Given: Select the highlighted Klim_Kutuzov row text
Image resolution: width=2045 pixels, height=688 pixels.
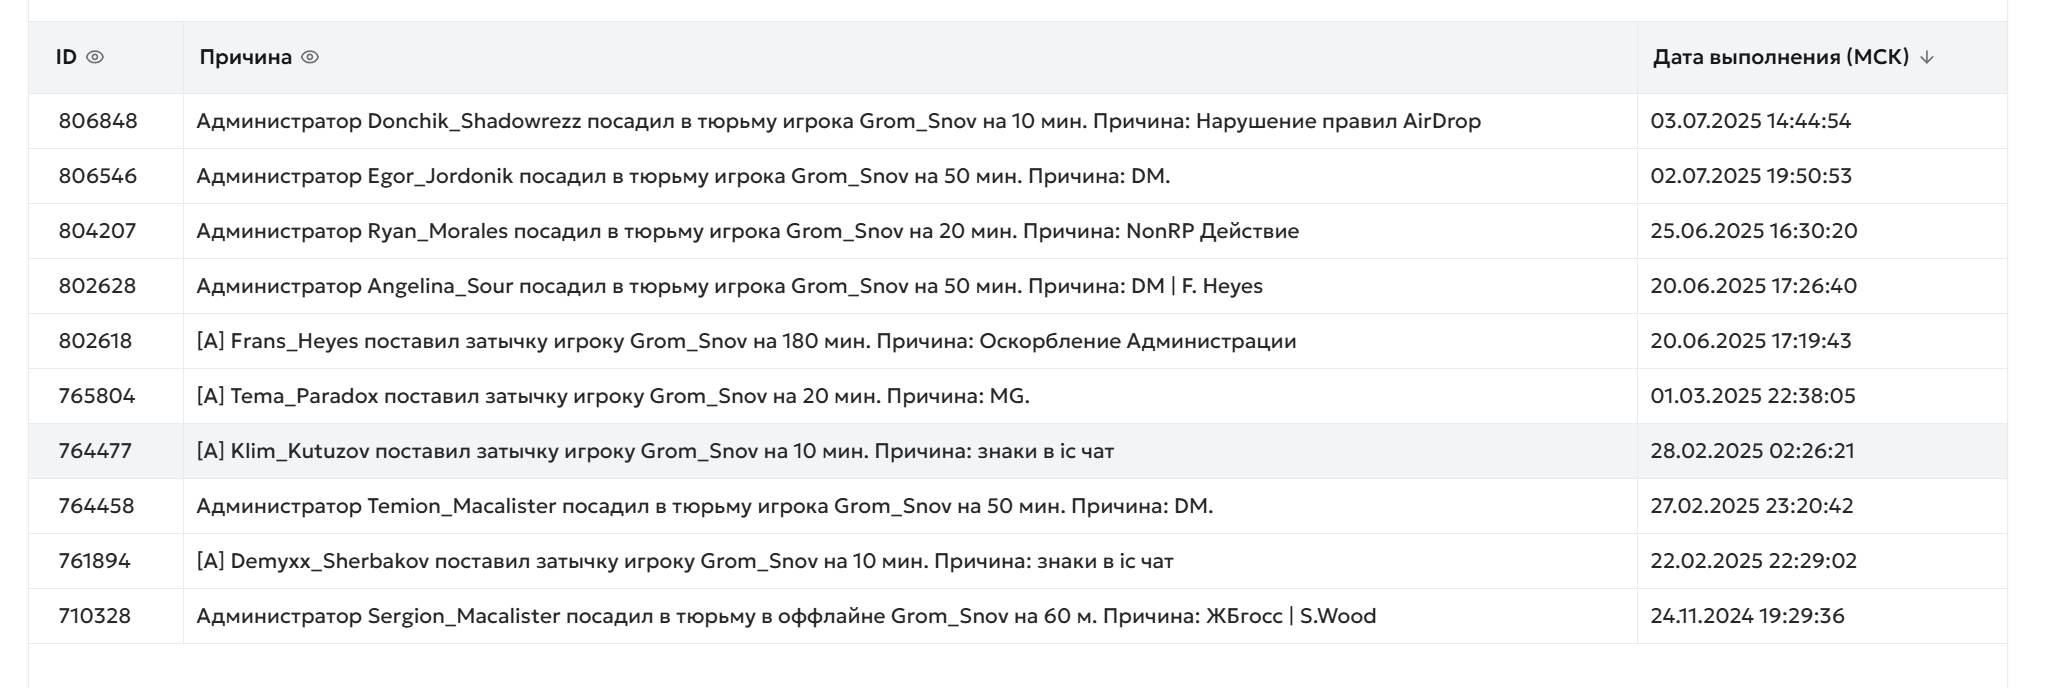Looking at the screenshot, I should [x=655, y=451].
